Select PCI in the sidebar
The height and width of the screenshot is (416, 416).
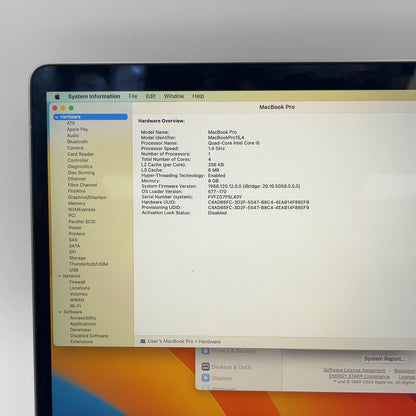[72, 216]
